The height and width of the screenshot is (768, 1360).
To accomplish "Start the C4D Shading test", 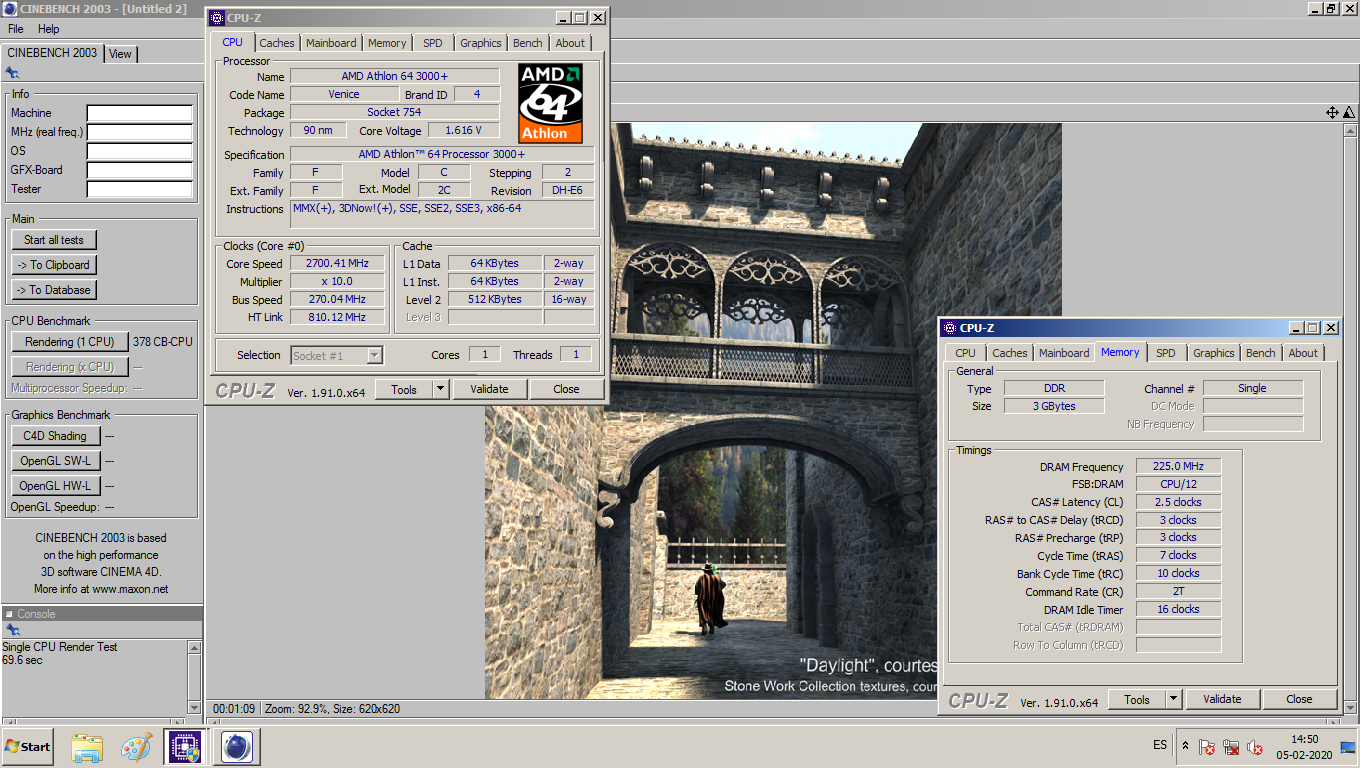I will (56, 436).
